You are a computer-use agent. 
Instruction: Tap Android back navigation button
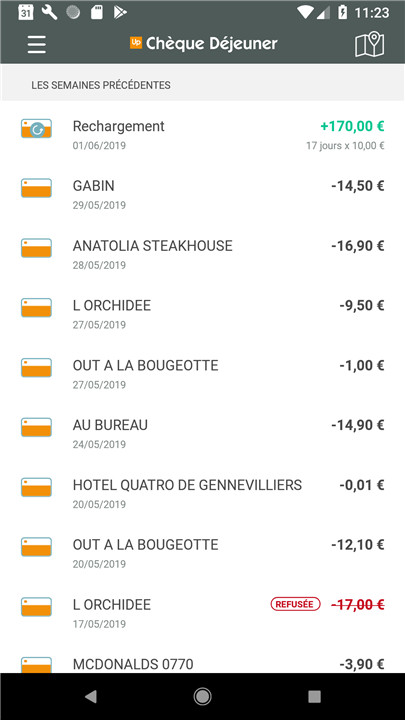tap(90, 697)
